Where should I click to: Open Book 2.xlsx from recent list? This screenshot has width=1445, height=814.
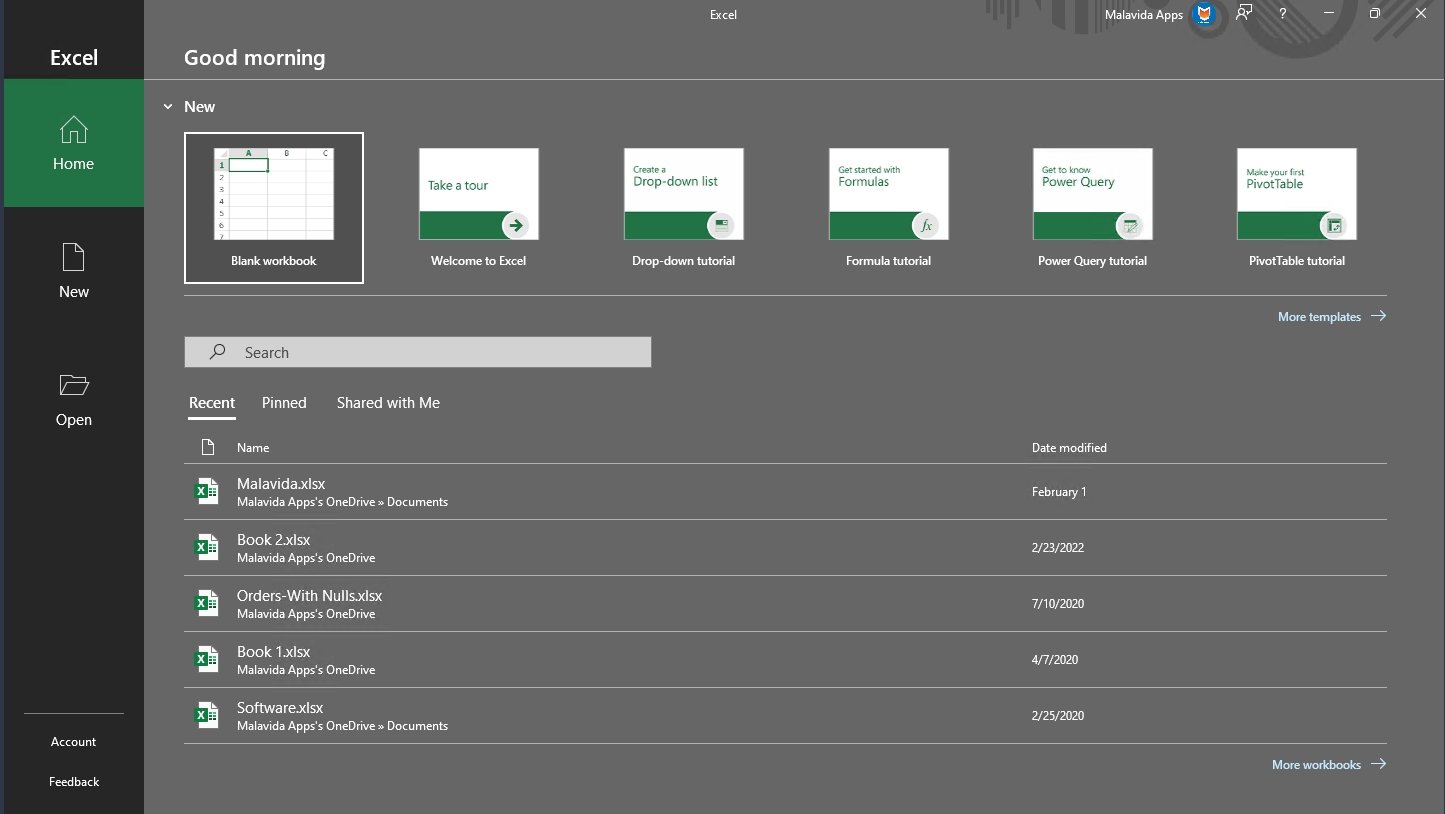(785, 548)
